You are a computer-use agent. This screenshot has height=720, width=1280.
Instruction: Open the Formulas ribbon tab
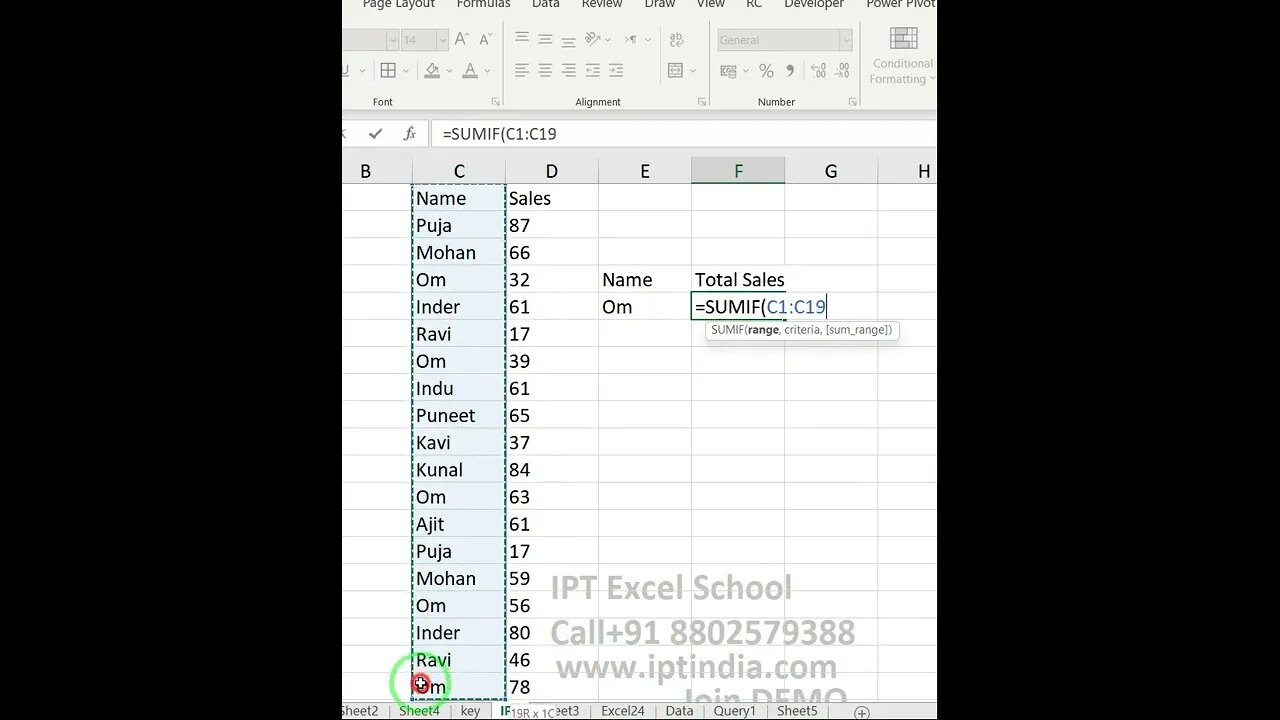(x=483, y=4)
